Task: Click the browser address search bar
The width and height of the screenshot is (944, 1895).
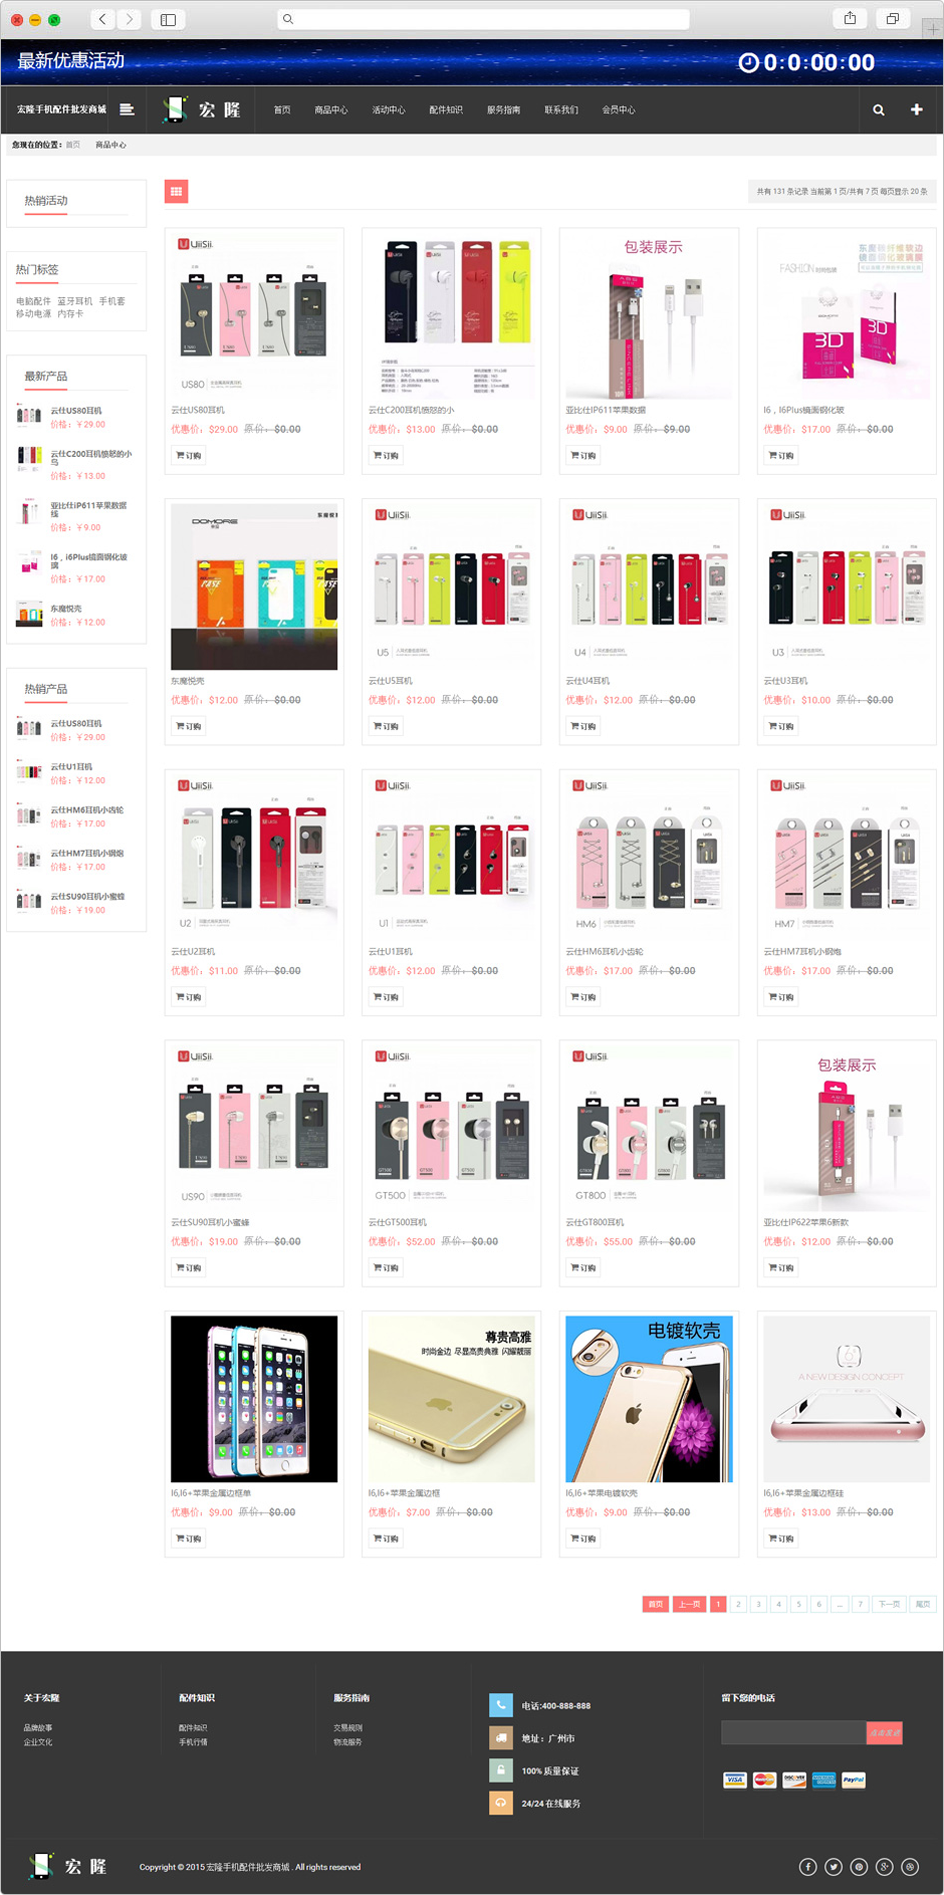Action: click(484, 19)
